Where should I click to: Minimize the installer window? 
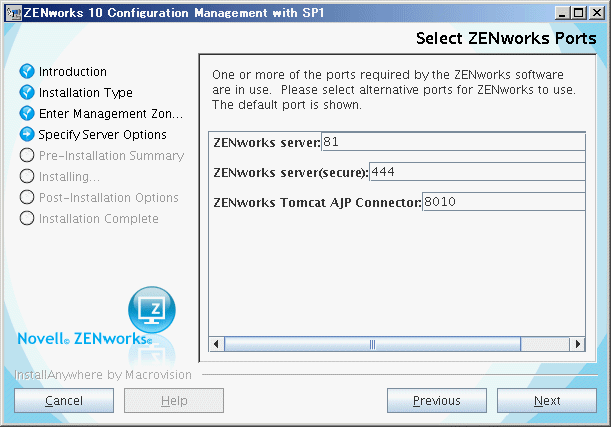tap(562, 13)
